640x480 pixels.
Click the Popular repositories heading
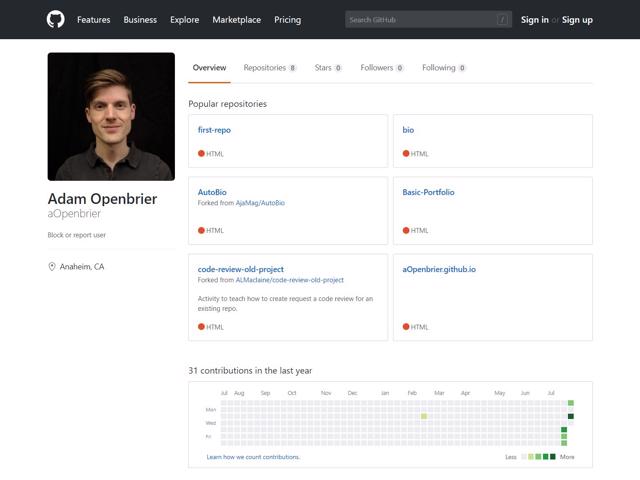pos(227,104)
